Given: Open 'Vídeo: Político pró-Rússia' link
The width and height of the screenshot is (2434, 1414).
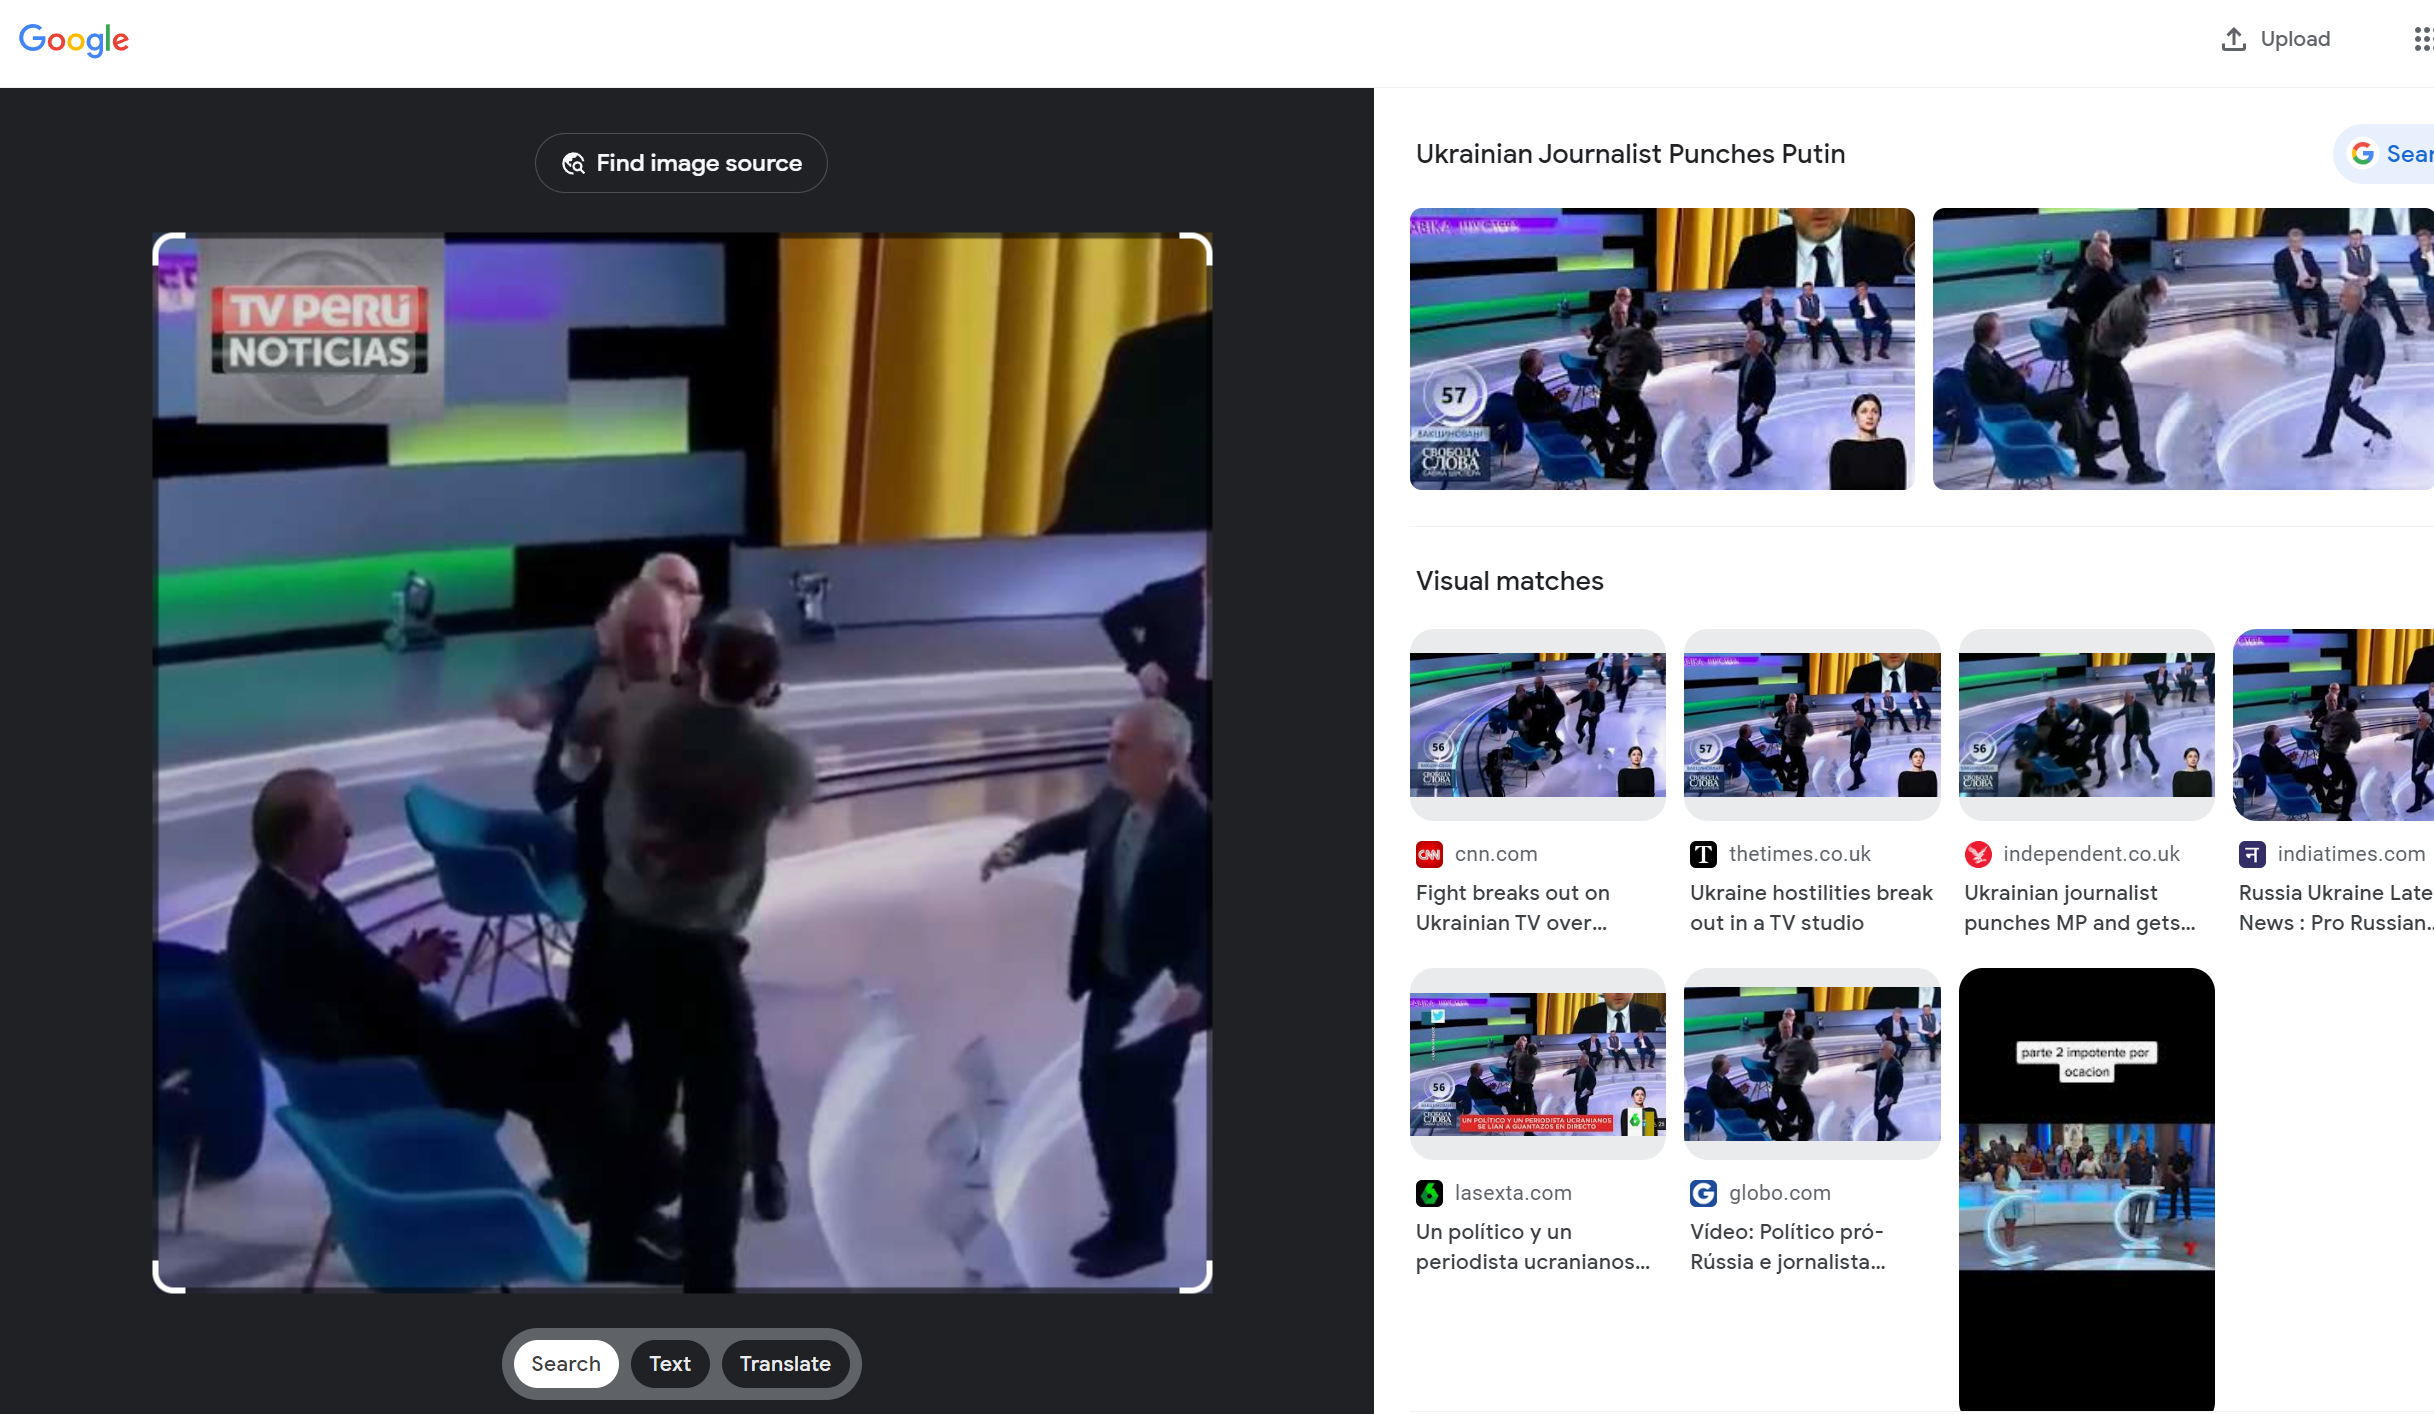Looking at the screenshot, I should pyautogui.click(x=1788, y=1247).
